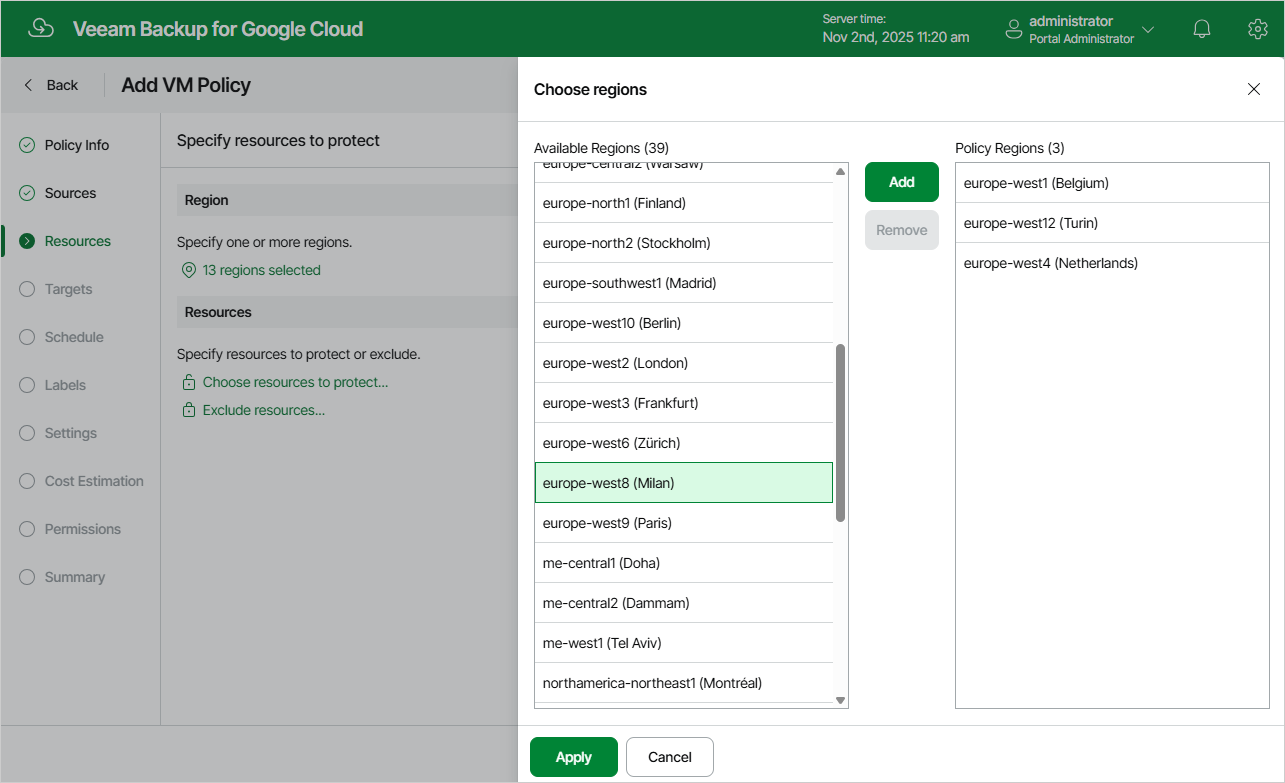The image size is (1285, 783).
Task: Open the Choose resources to protect link
Action: [295, 382]
